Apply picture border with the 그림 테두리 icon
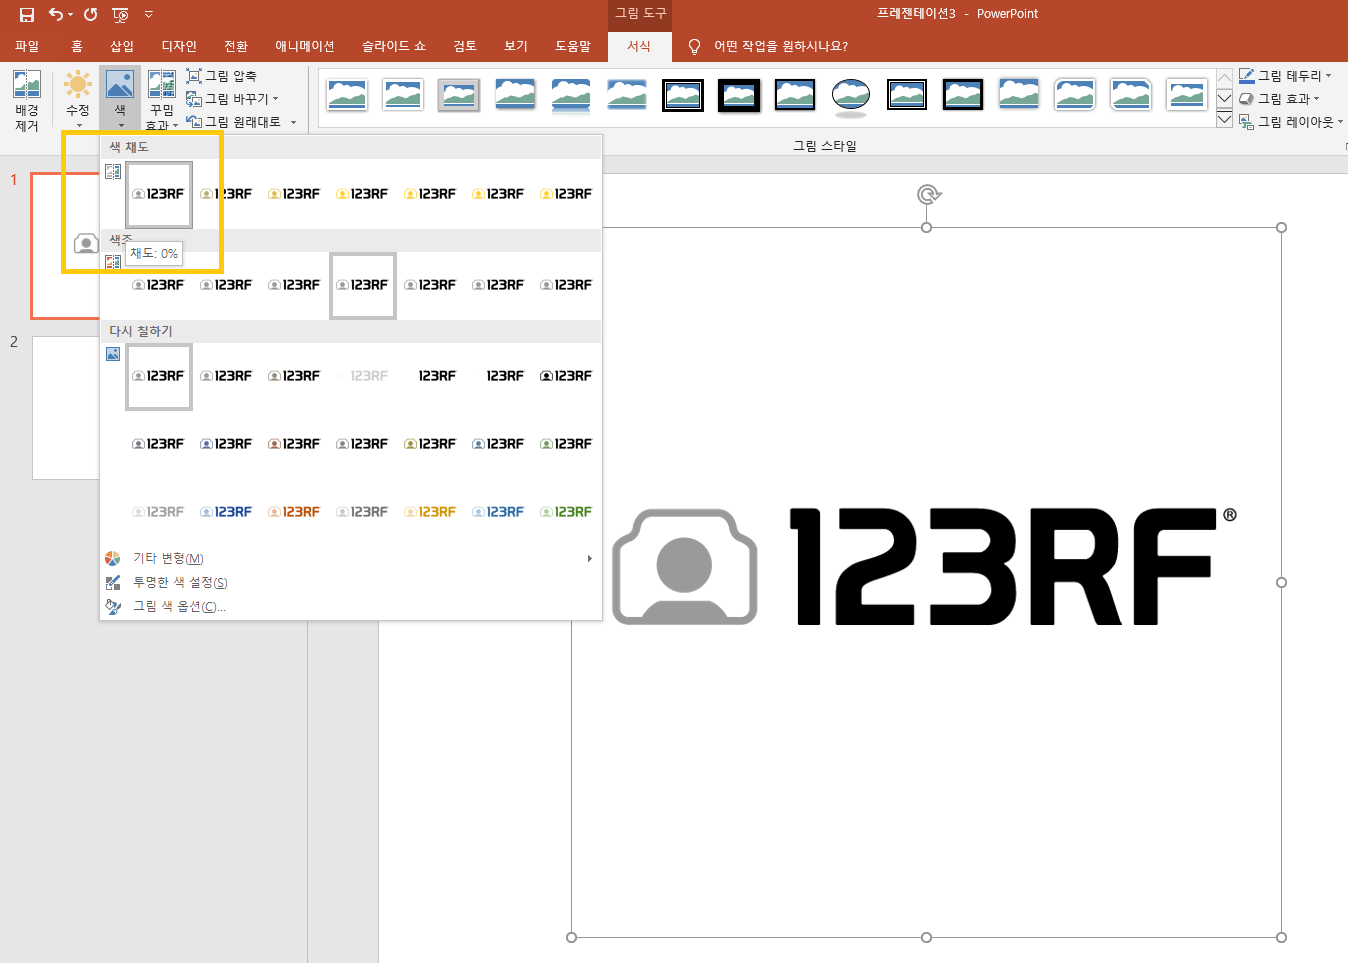The image size is (1348, 963). tap(1247, 76)
